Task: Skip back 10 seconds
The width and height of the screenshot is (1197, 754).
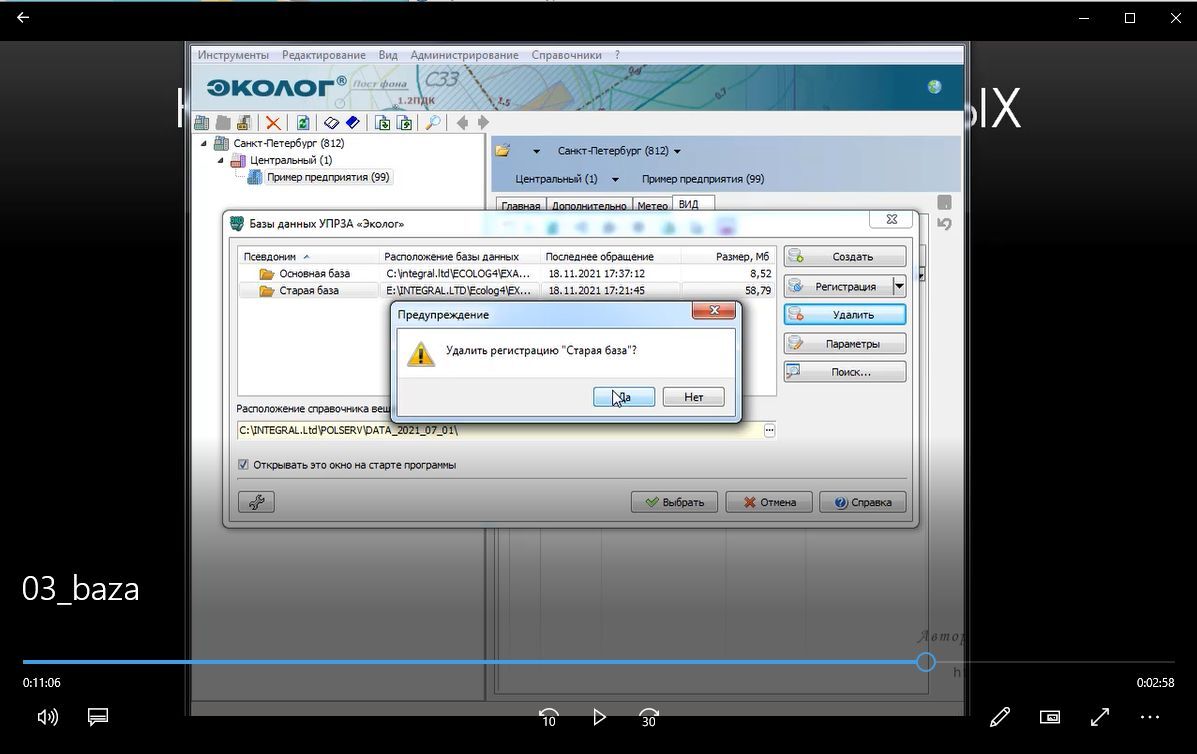Action: tap(548, 717)
